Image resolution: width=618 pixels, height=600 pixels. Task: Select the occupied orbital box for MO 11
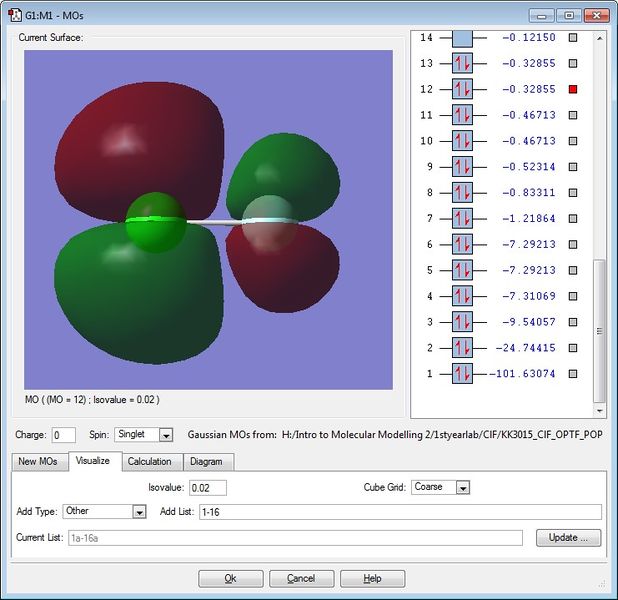click(x=462, y=115)
